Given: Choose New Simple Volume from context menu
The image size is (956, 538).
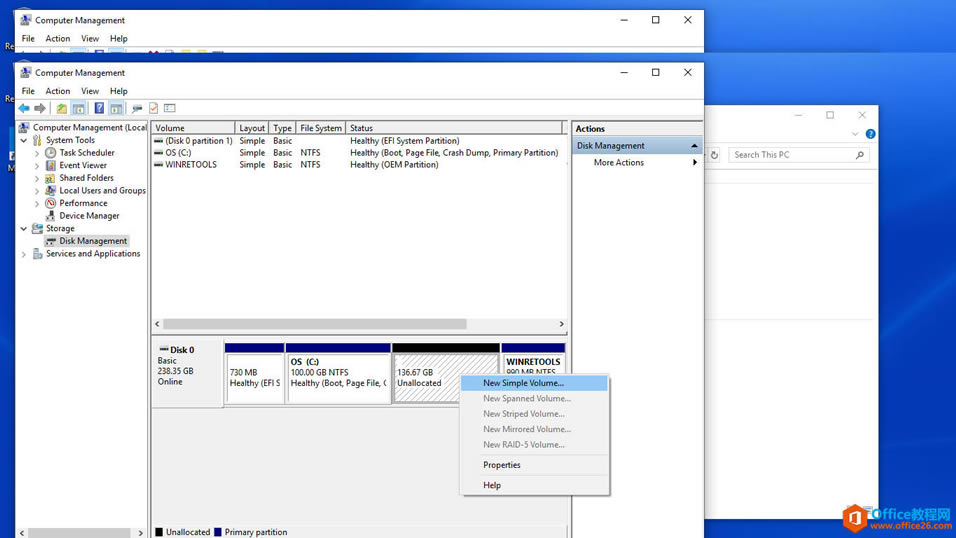Looking at the screenshot, I should 535,383.
